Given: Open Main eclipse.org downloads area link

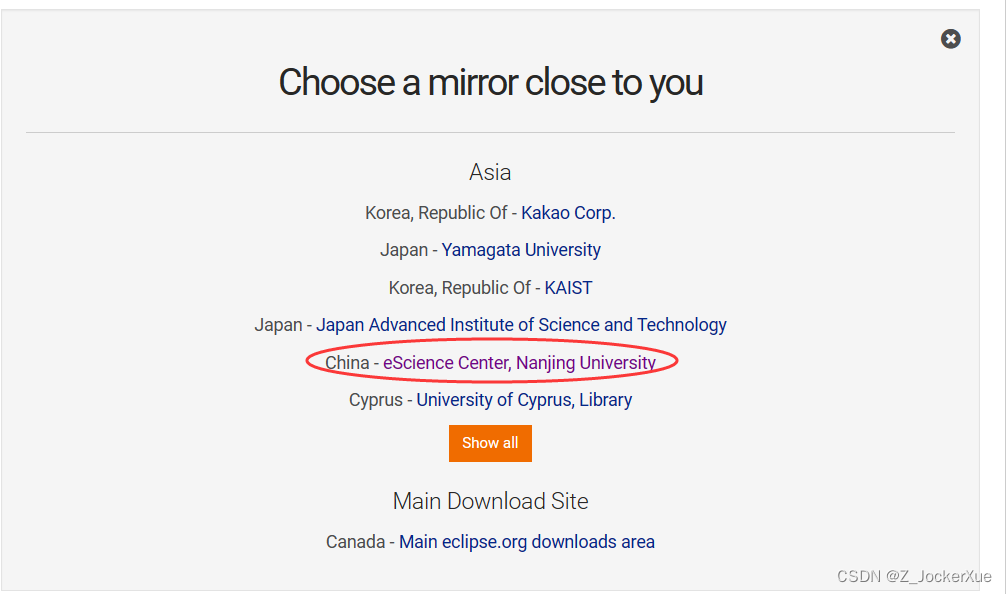Looking at the screenshot, I should pos(526,542).
